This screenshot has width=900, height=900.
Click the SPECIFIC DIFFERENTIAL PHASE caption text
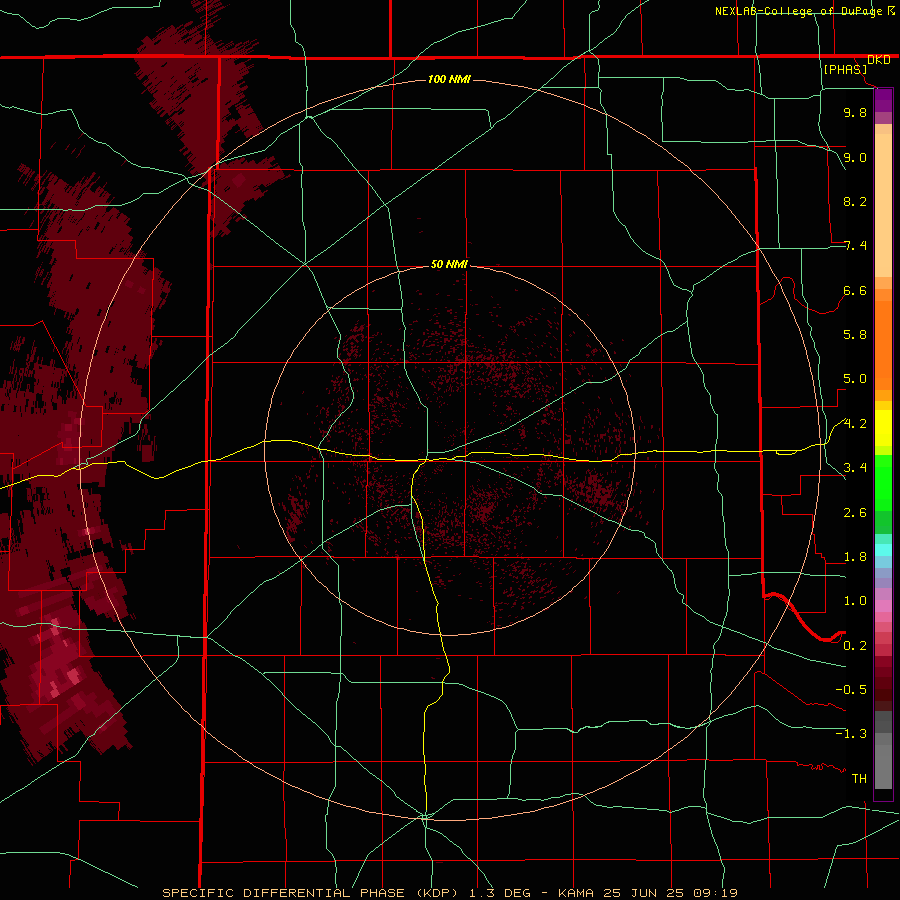[284, 893]
